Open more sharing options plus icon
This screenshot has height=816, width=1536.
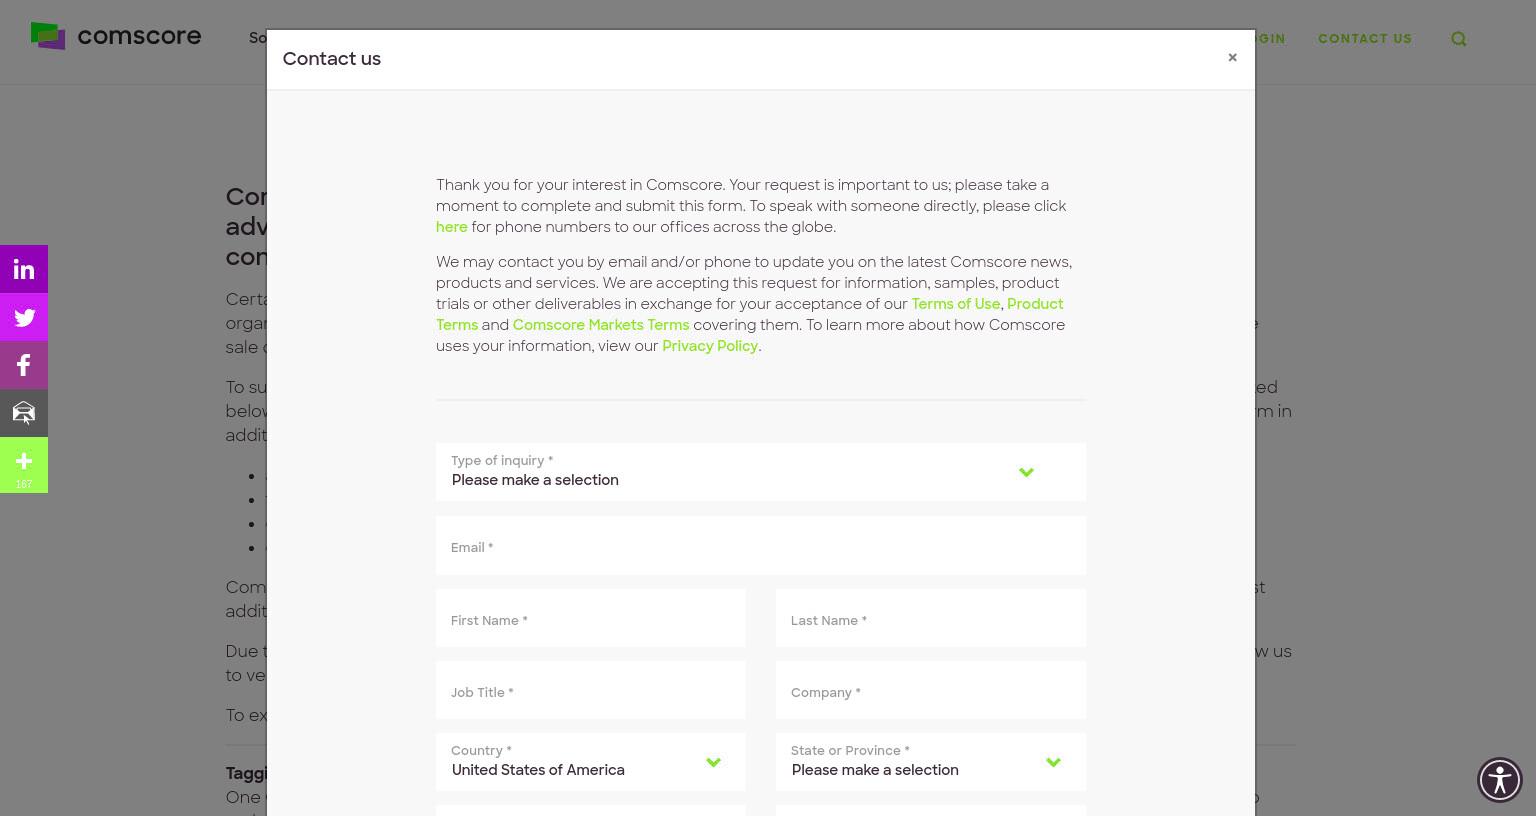coord(24,465)
